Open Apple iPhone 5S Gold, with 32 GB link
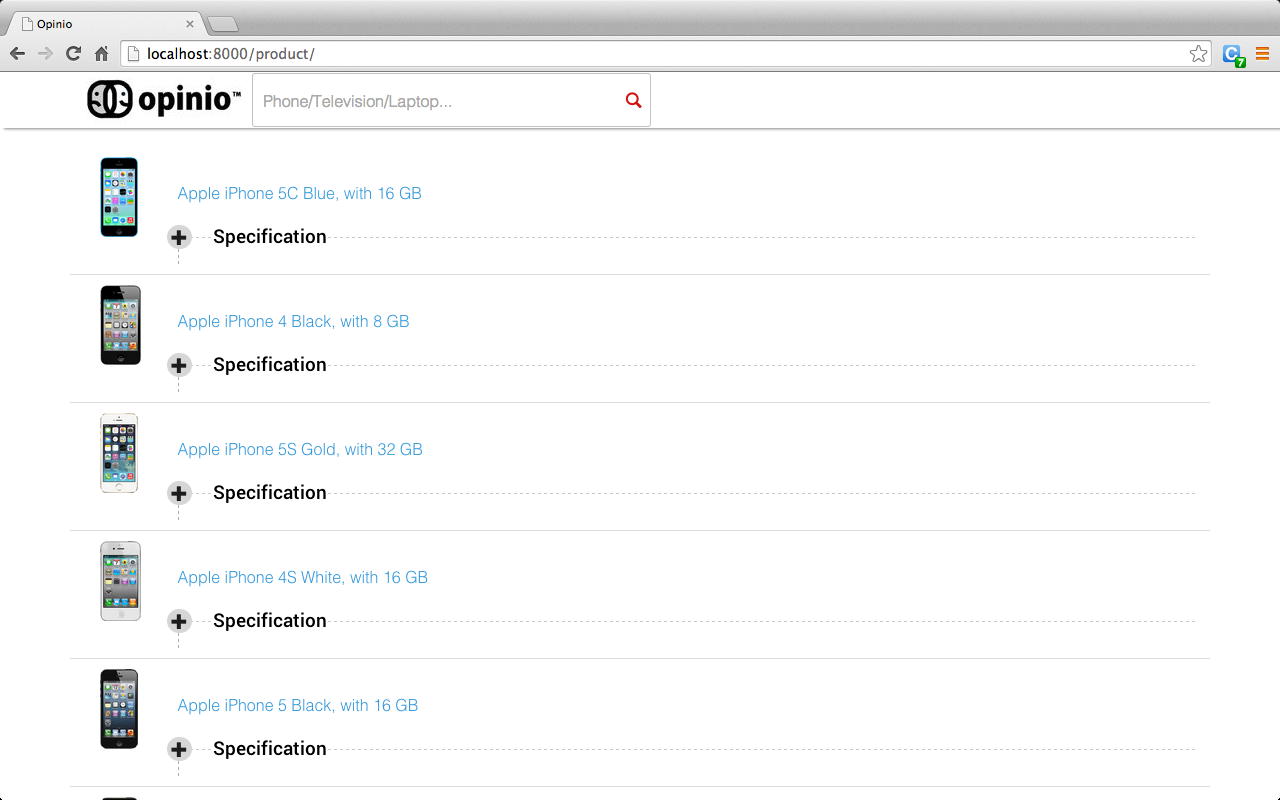The image size is (1280, 800). [300, 449]
